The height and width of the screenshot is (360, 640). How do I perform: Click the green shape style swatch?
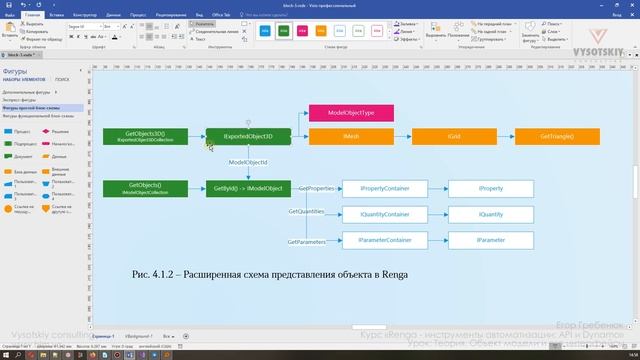tap(284, 31)
